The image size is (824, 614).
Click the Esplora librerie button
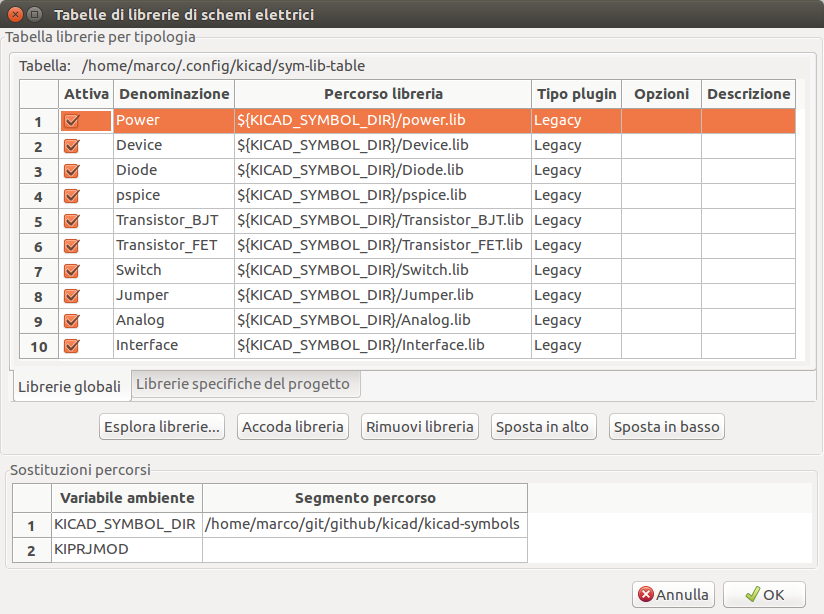(161, 427)
